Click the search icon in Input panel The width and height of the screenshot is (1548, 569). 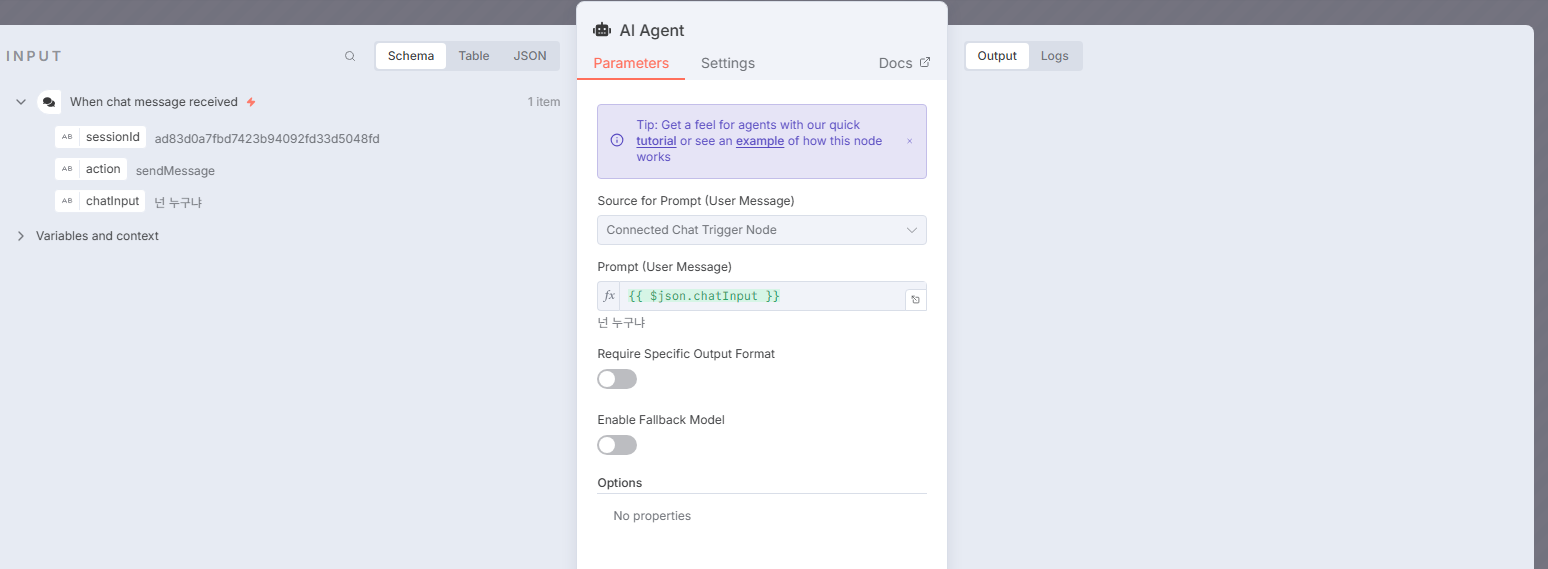point(350,56)
